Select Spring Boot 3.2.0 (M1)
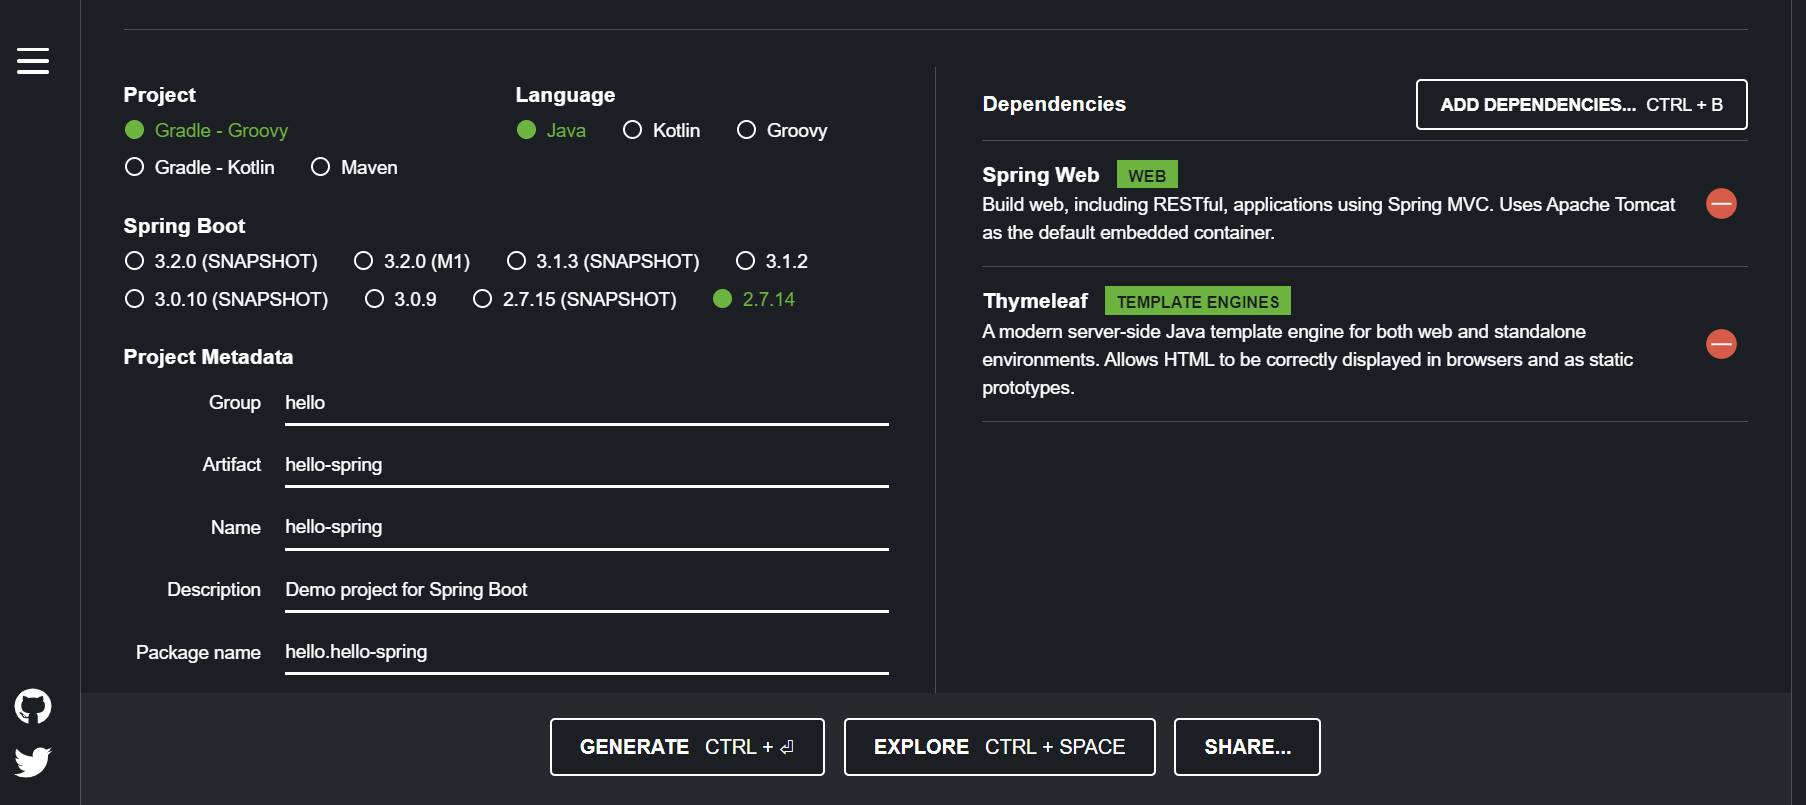Screen dimensions: 1806x805 [412, 261]
